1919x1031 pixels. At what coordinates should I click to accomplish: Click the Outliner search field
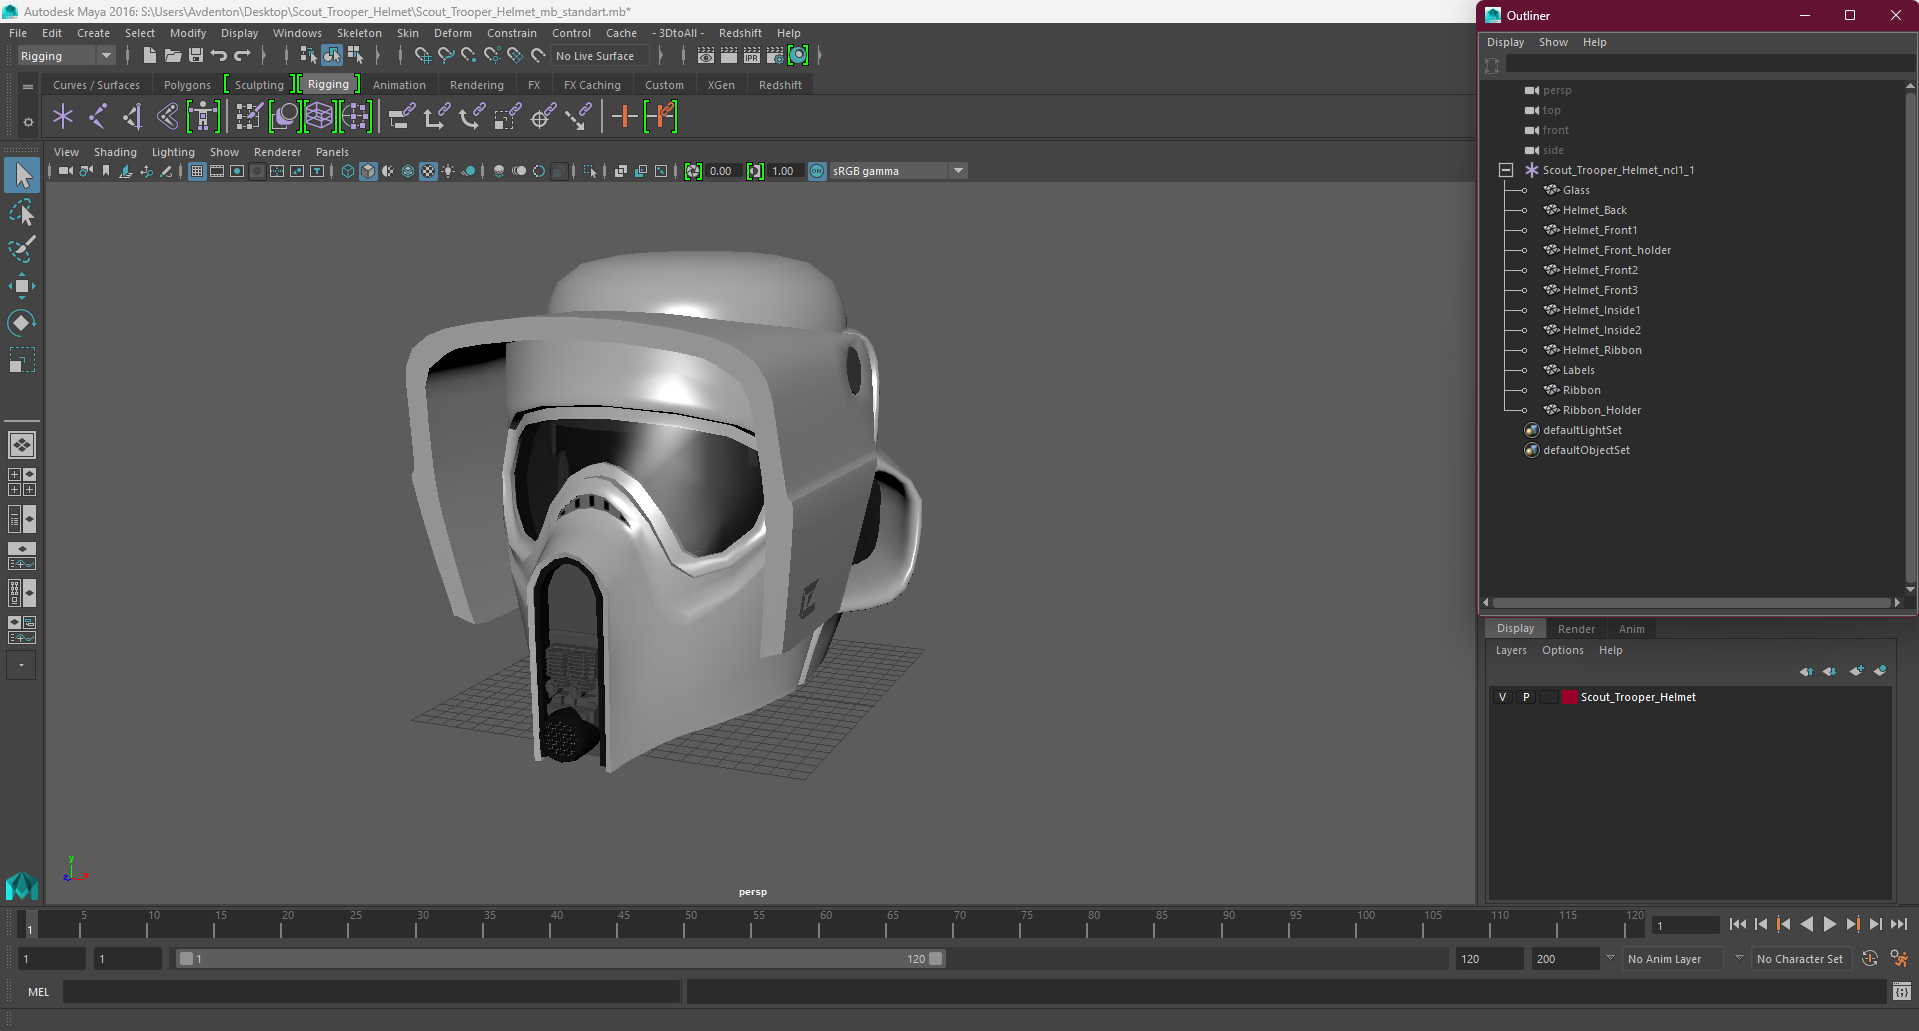coord(1710,64)
